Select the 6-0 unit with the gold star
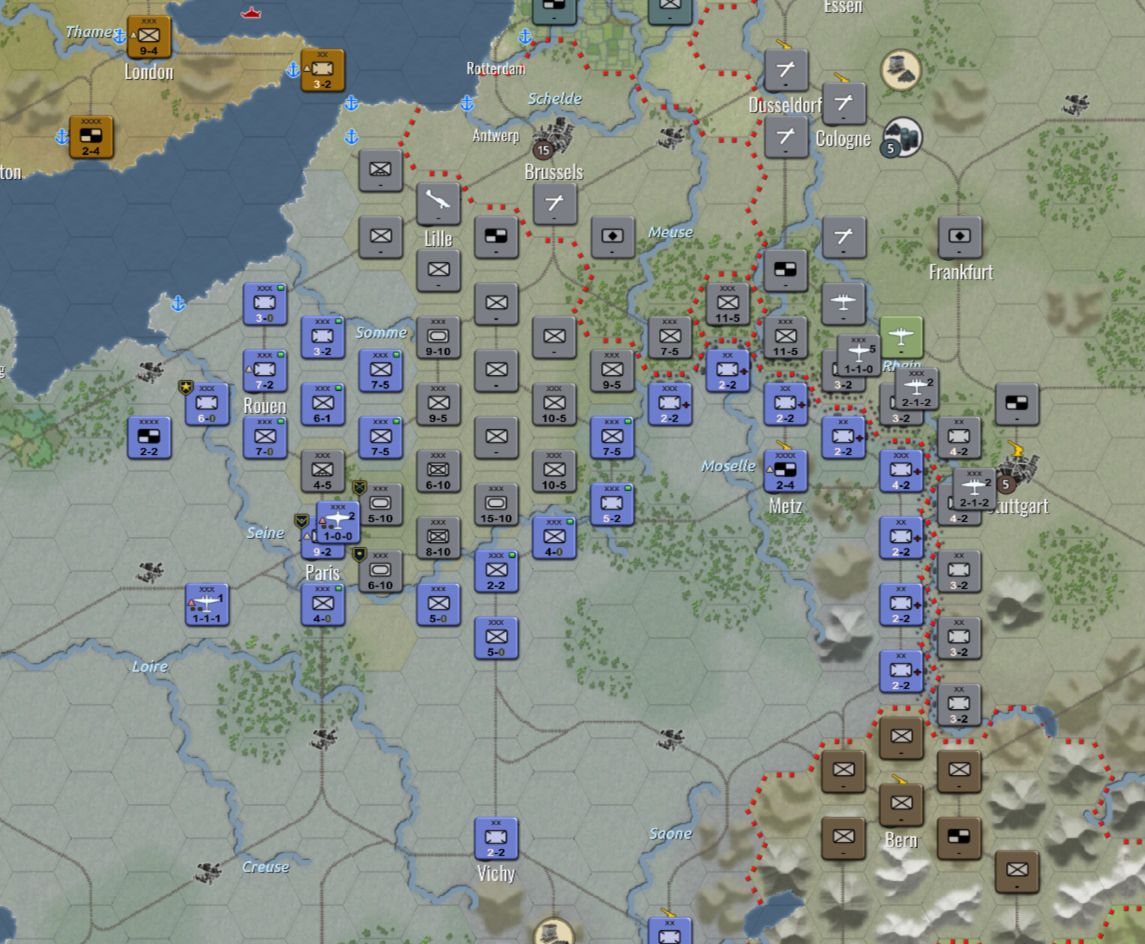Image resolution: width=1145 pixels, height=944 pixels. coord(207,404)
